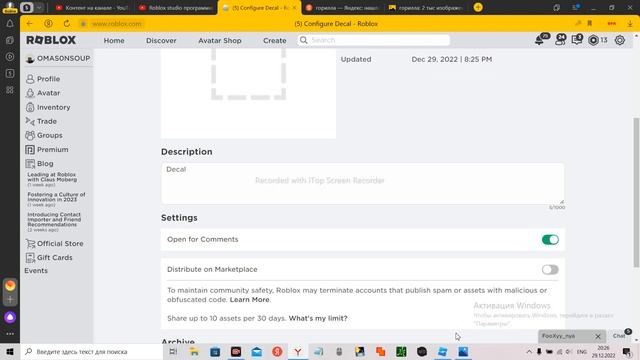Open the Home menu item
640x360 pixels.
pyautogui.click(x=114, y=40)
